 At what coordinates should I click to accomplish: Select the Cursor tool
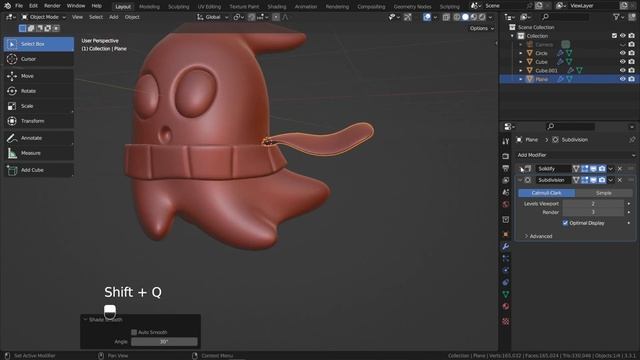coord(39,59)
